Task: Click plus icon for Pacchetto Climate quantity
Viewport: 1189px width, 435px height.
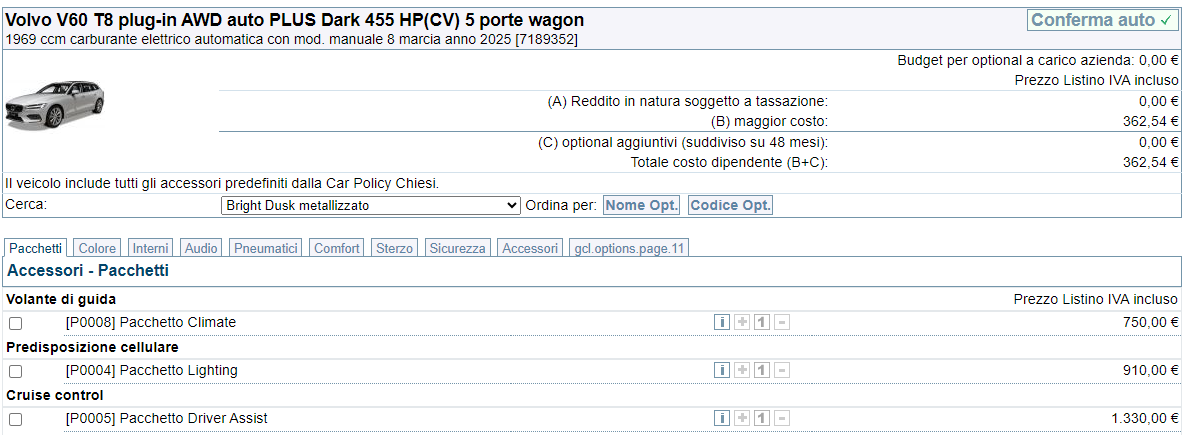Action: 742,323
